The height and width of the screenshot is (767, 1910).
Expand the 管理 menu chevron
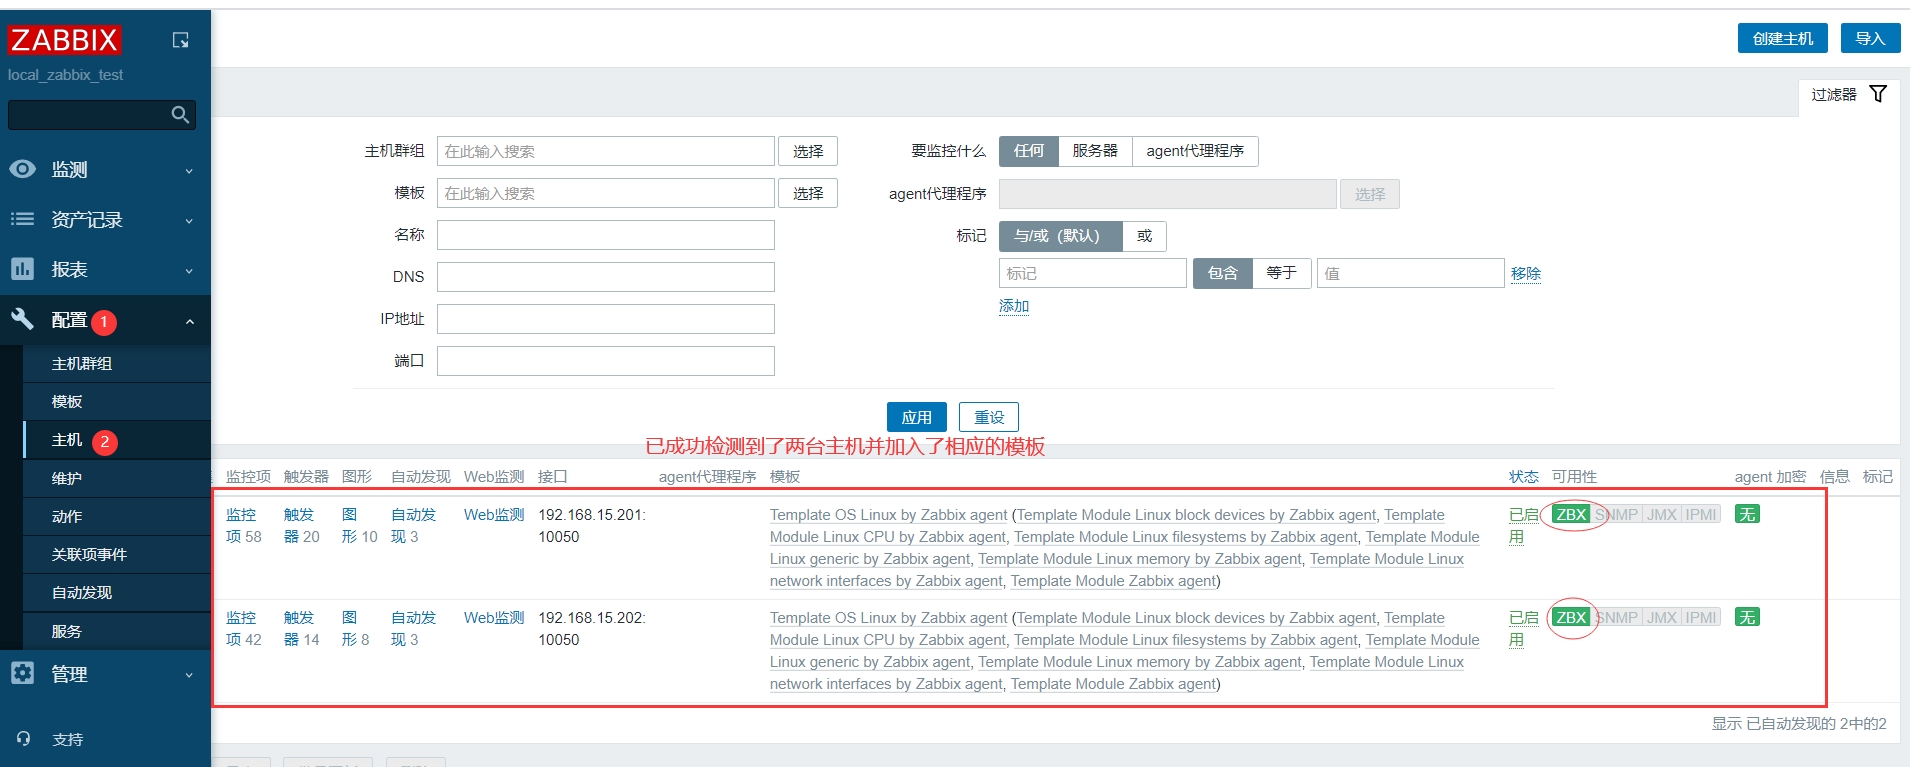189,675
